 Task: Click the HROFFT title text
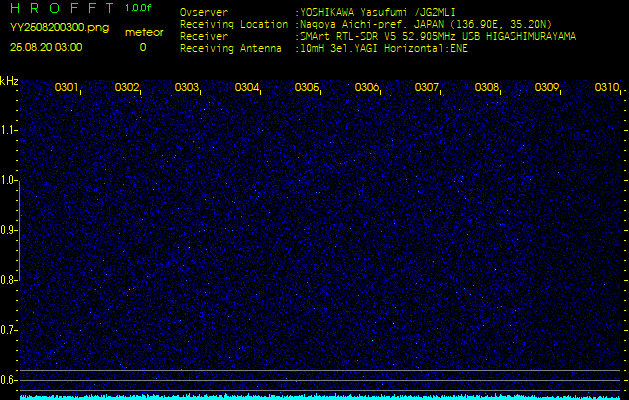pos(63,8)
